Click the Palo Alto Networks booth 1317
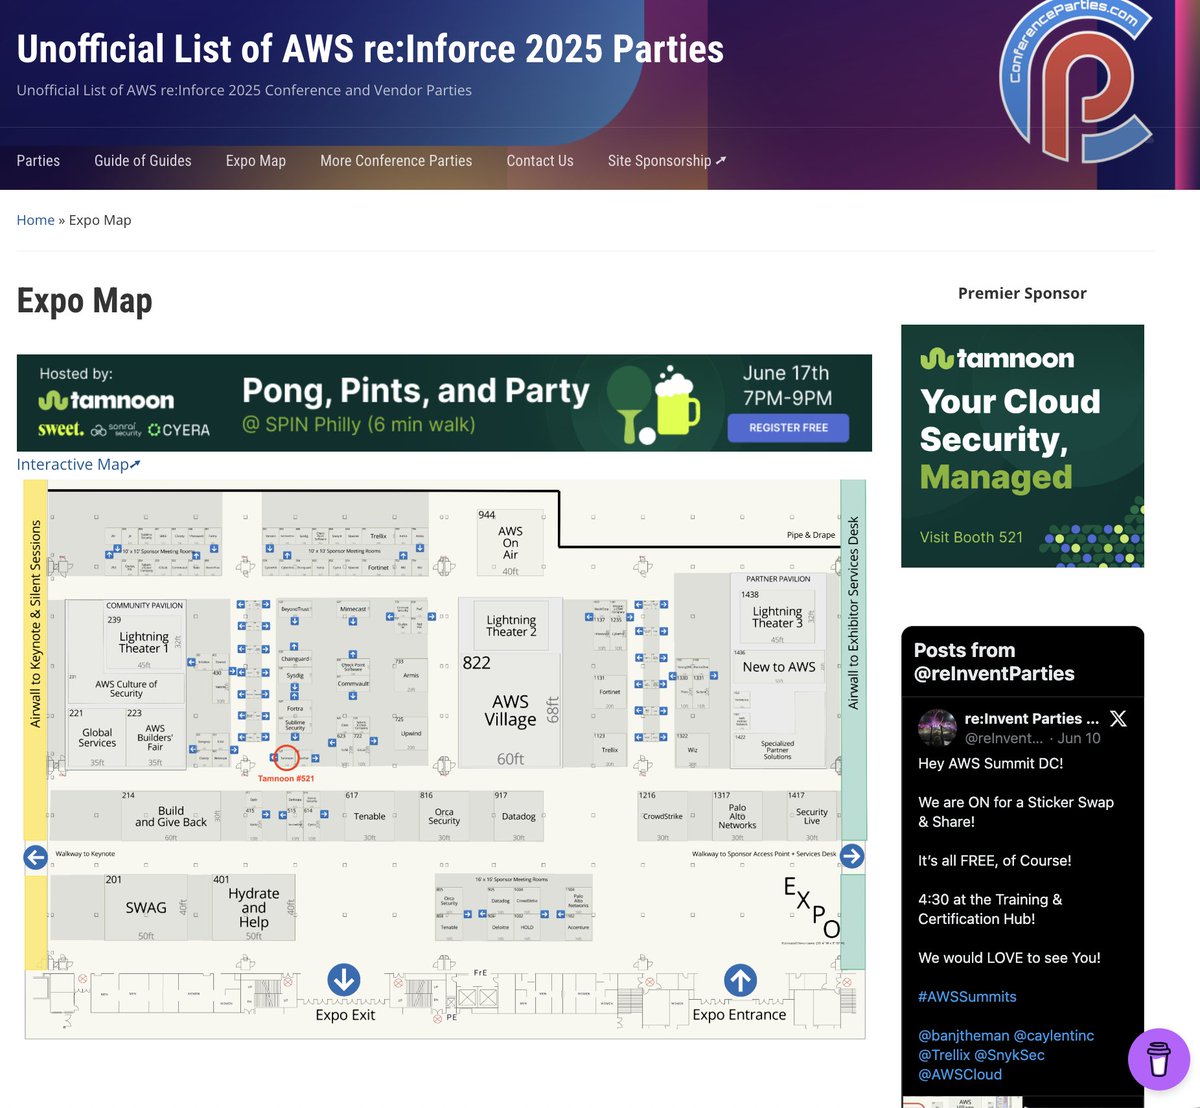 click(737, 817)
